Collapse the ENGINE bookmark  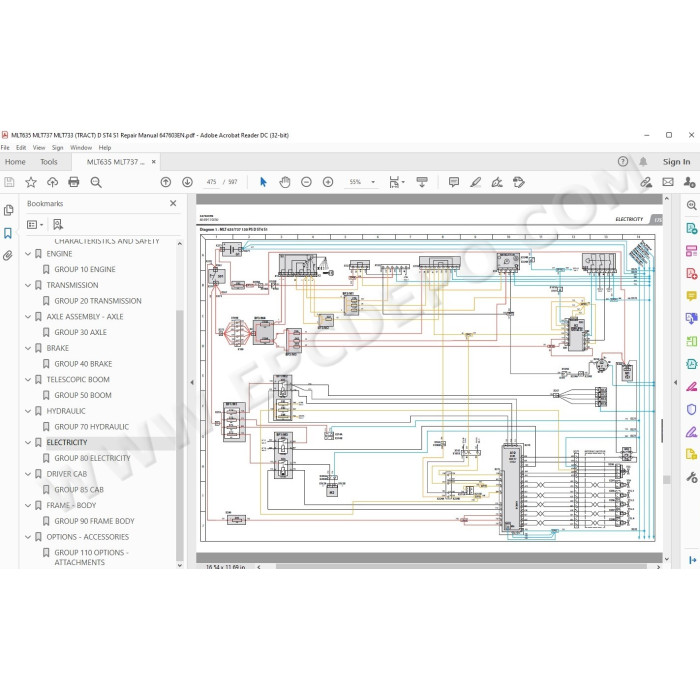[x=28, y=254]
